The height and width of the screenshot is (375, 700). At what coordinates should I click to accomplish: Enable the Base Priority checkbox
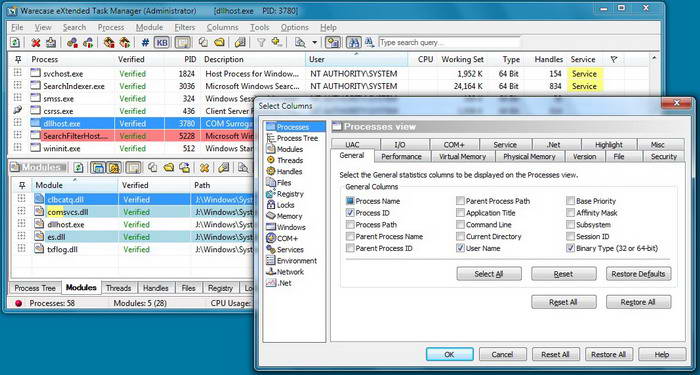coord(571,201)
